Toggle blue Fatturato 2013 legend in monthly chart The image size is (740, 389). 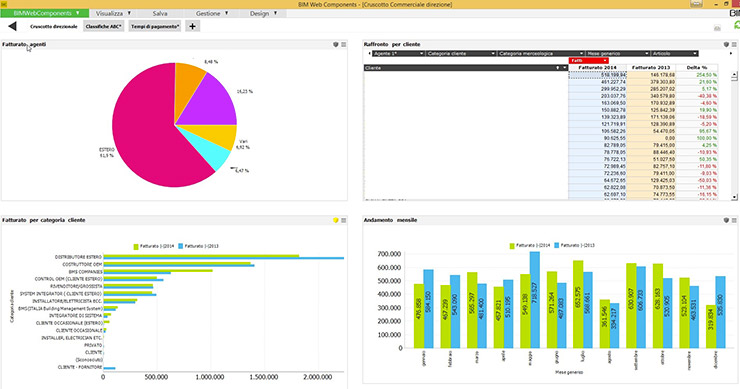574,245
